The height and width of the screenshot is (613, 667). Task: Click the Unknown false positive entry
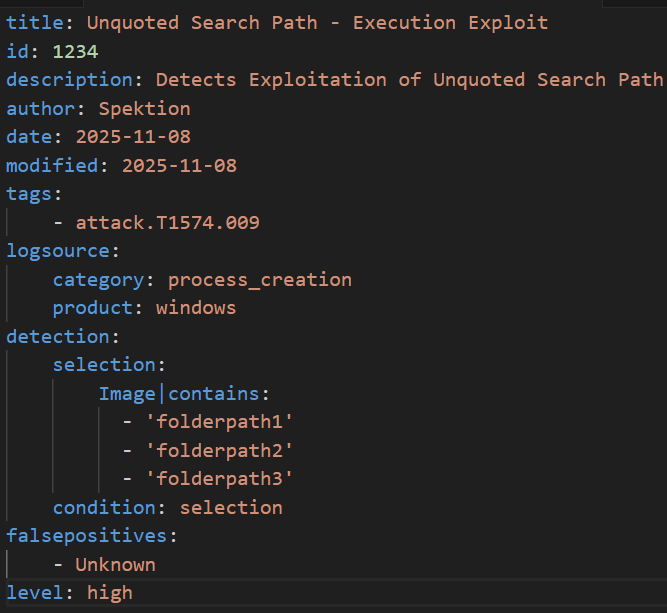(x=115, y=565)
